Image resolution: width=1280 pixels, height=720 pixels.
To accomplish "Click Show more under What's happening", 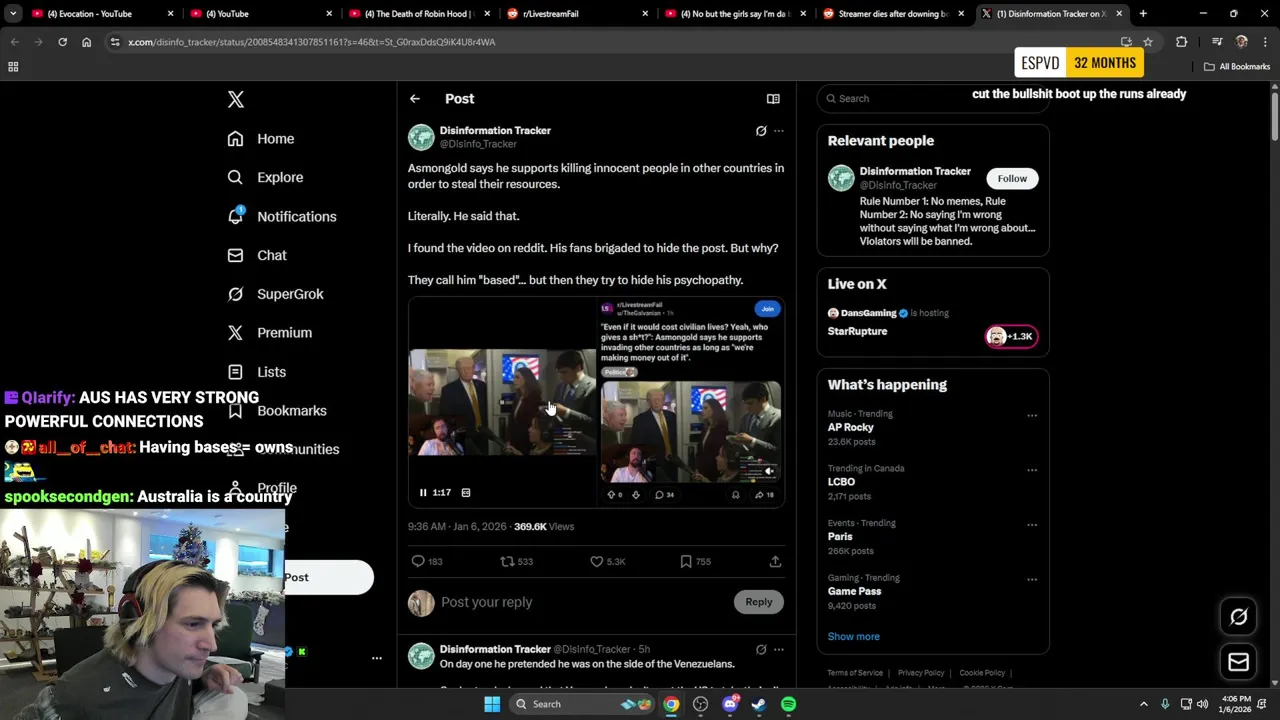I will (x=854, y=636).
